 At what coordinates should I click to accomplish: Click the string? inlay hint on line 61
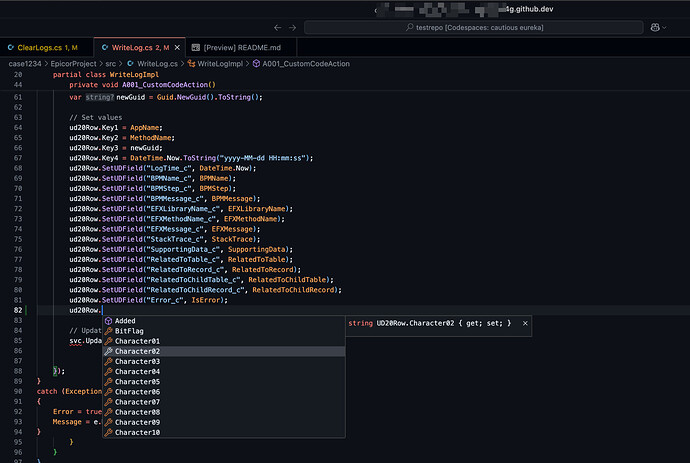click(100, 97)
